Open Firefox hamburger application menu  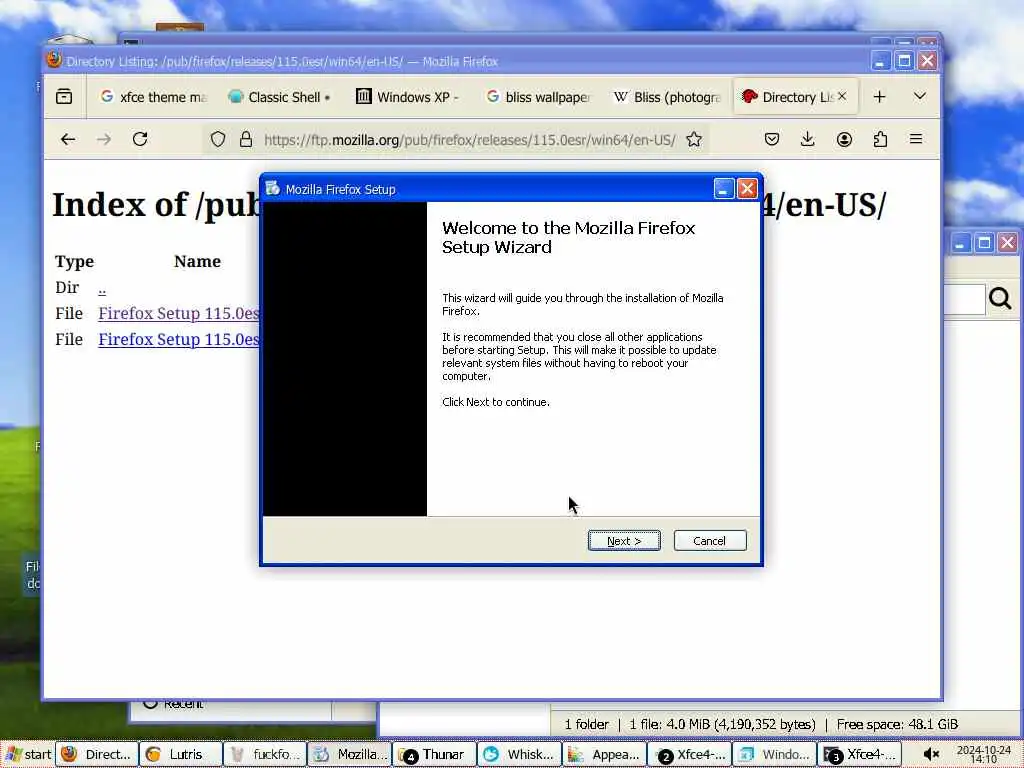(x=916, y=139)
